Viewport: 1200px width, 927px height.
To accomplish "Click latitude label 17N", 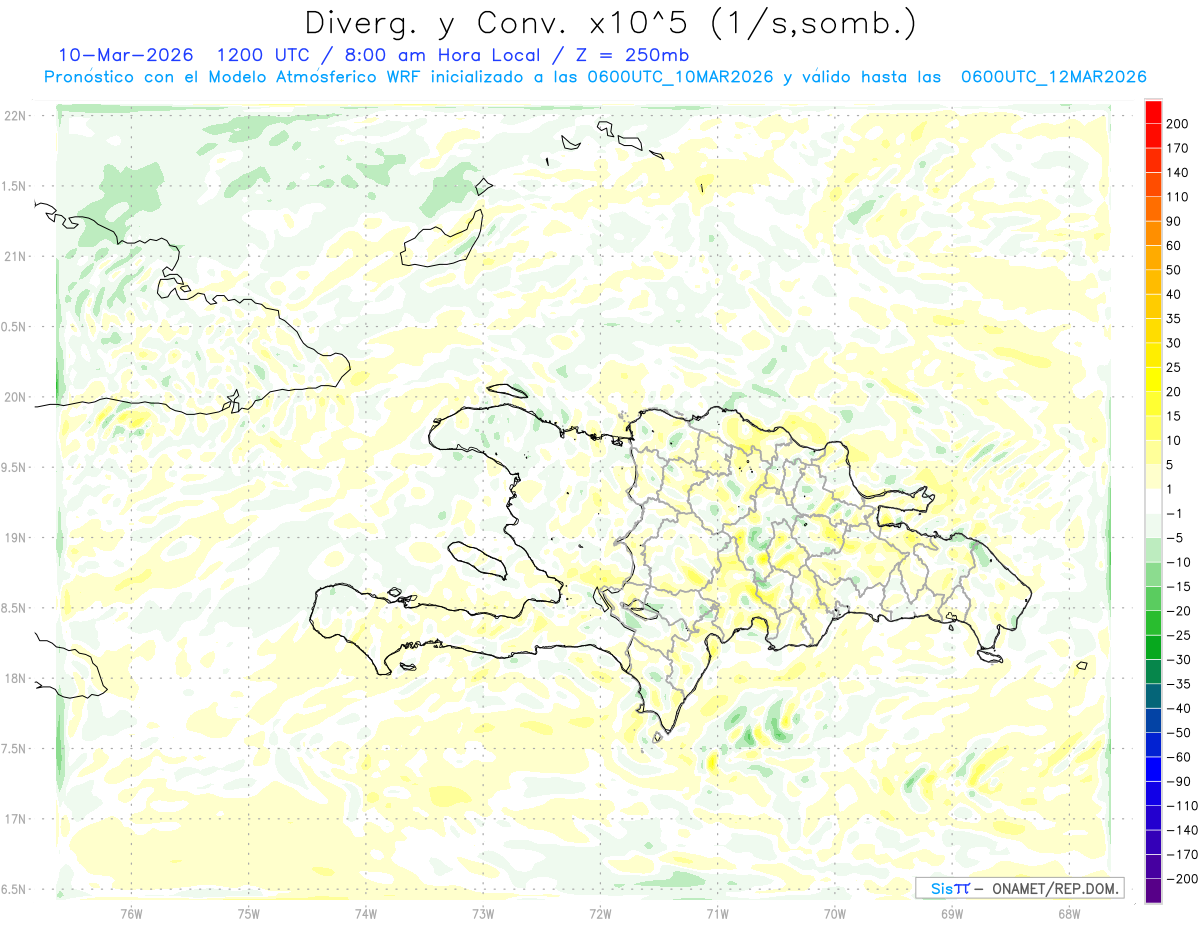I will click(x=15, y=819).
